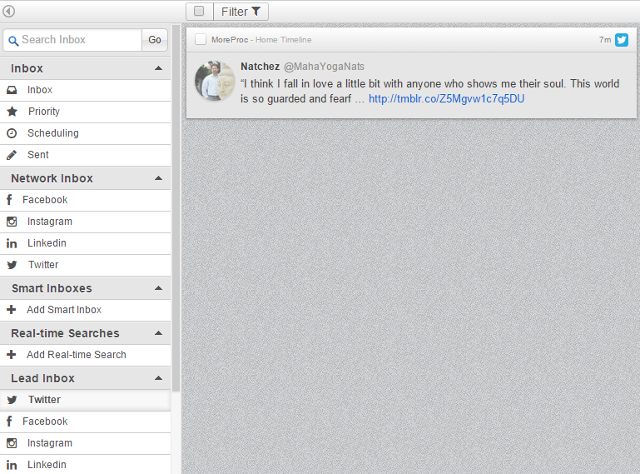Collapse the Inbox section

[158, 68]
